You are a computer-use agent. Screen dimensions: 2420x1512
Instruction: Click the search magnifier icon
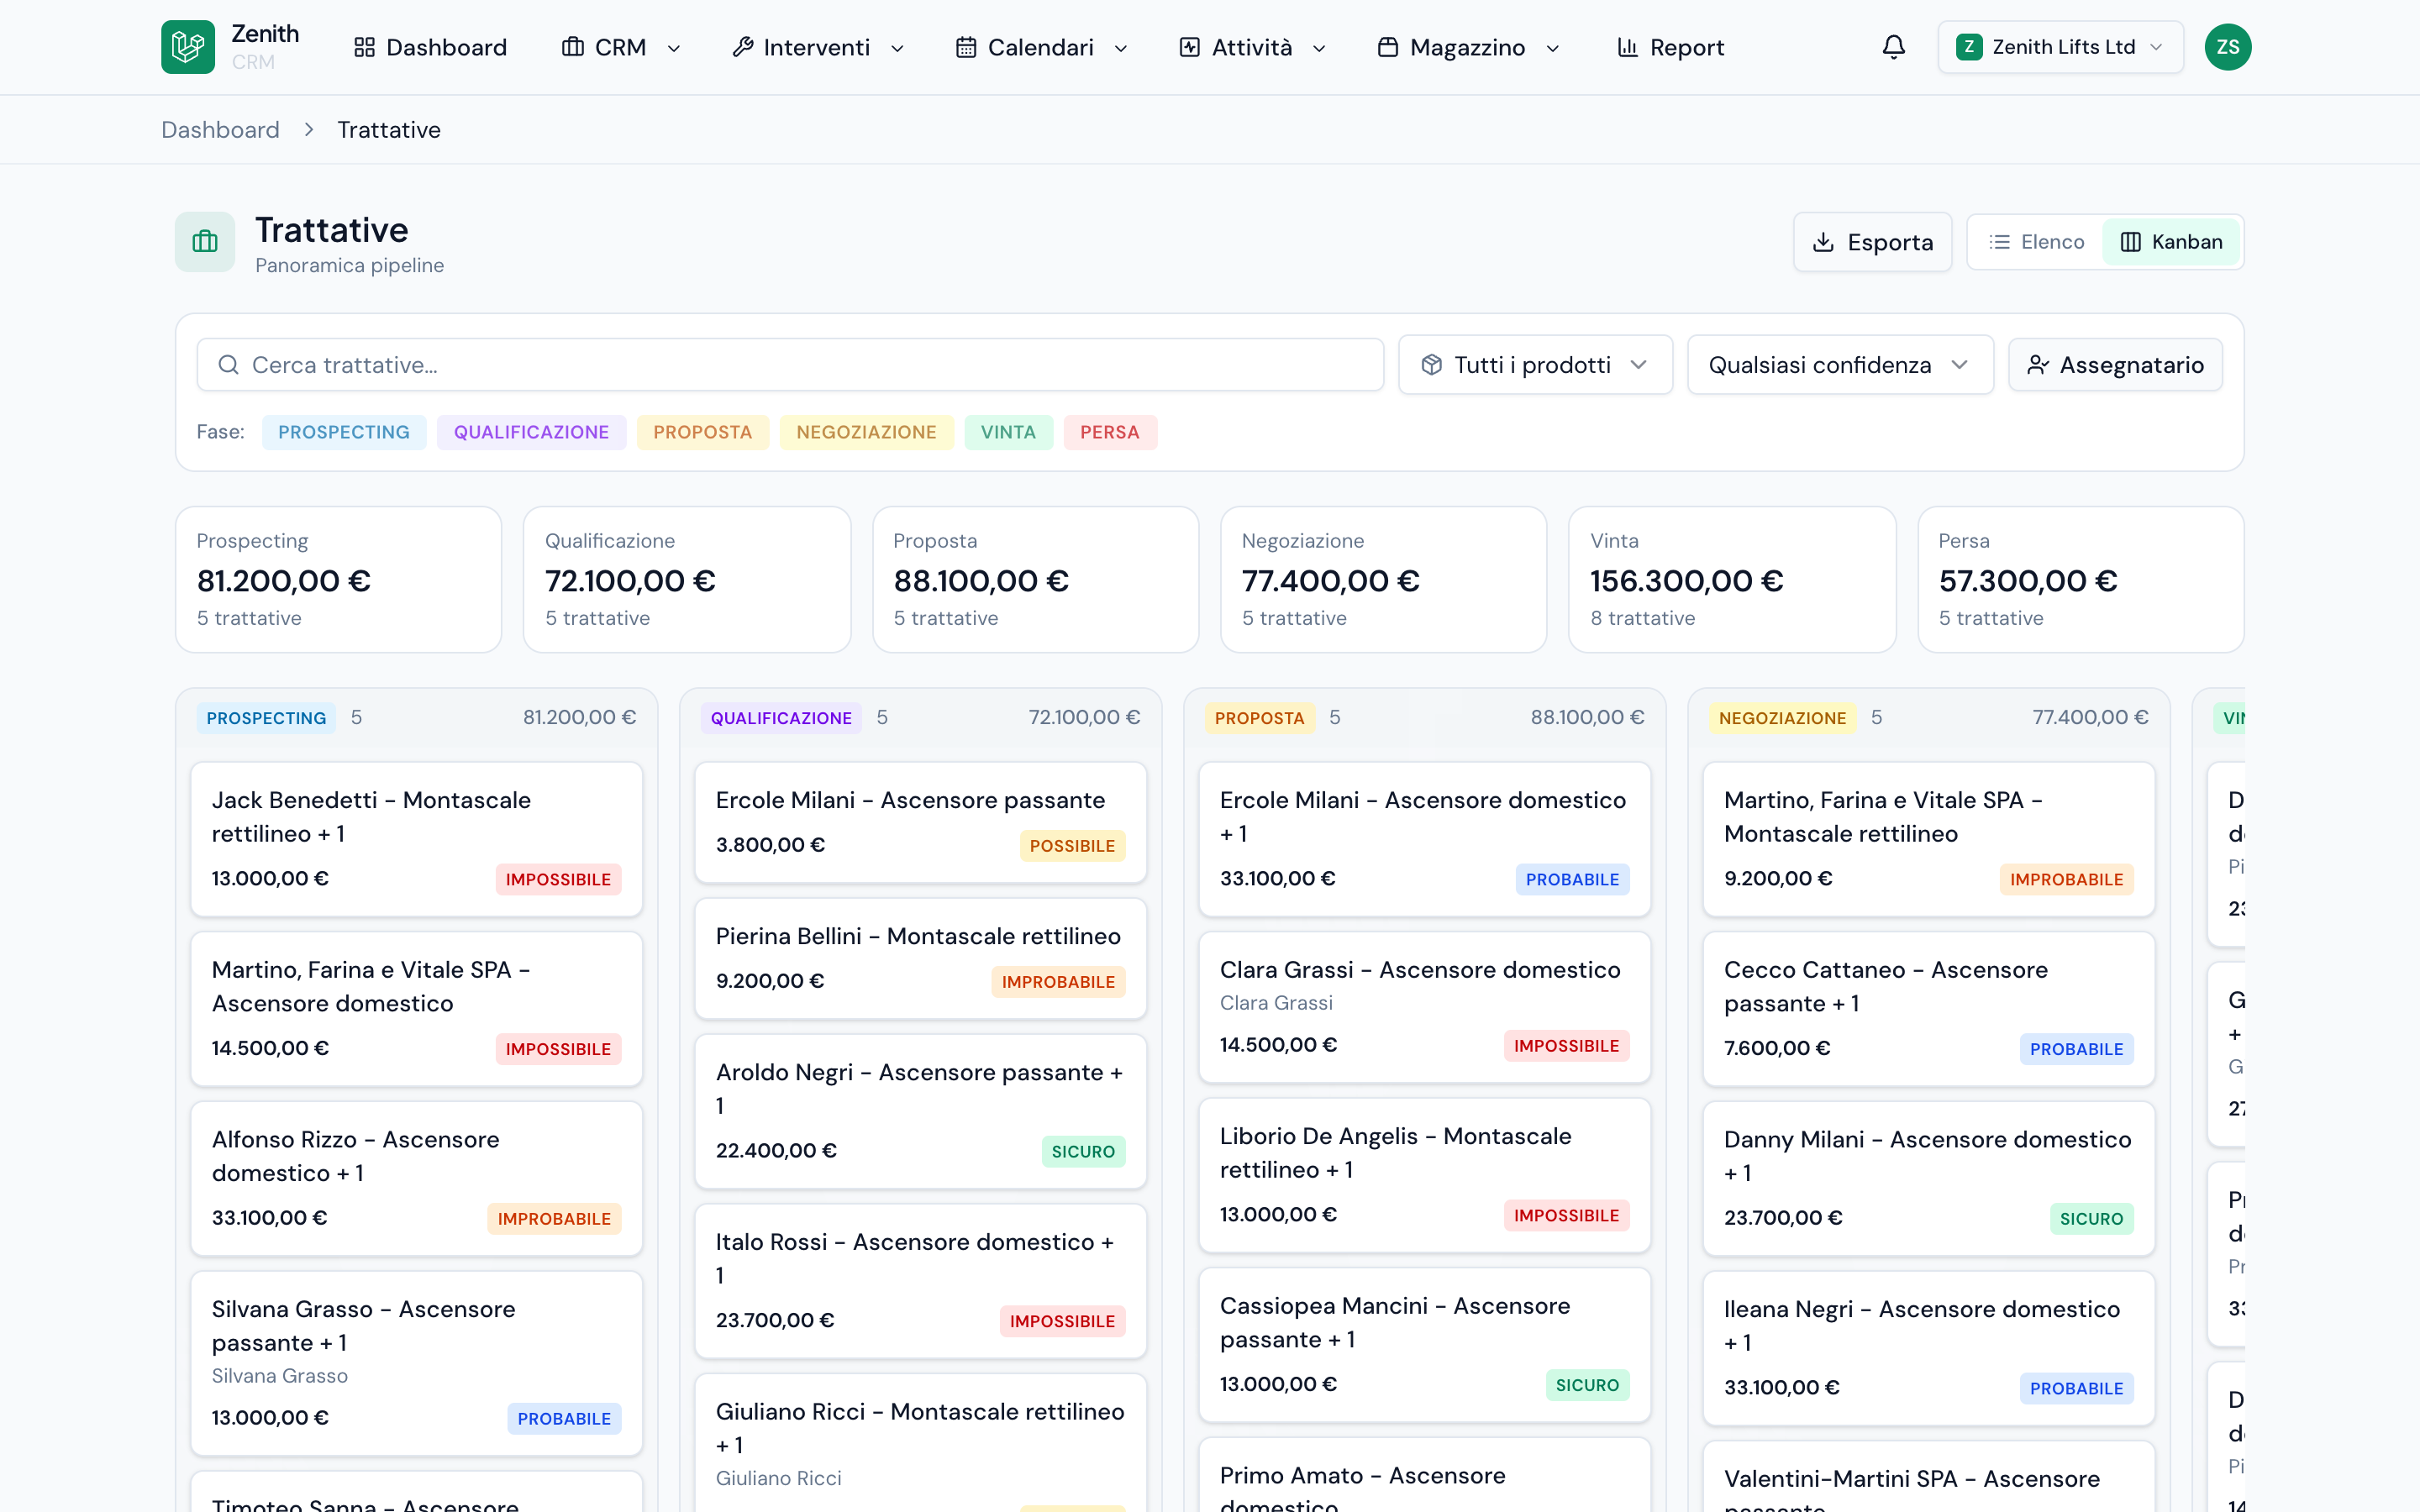coord(228,365)
